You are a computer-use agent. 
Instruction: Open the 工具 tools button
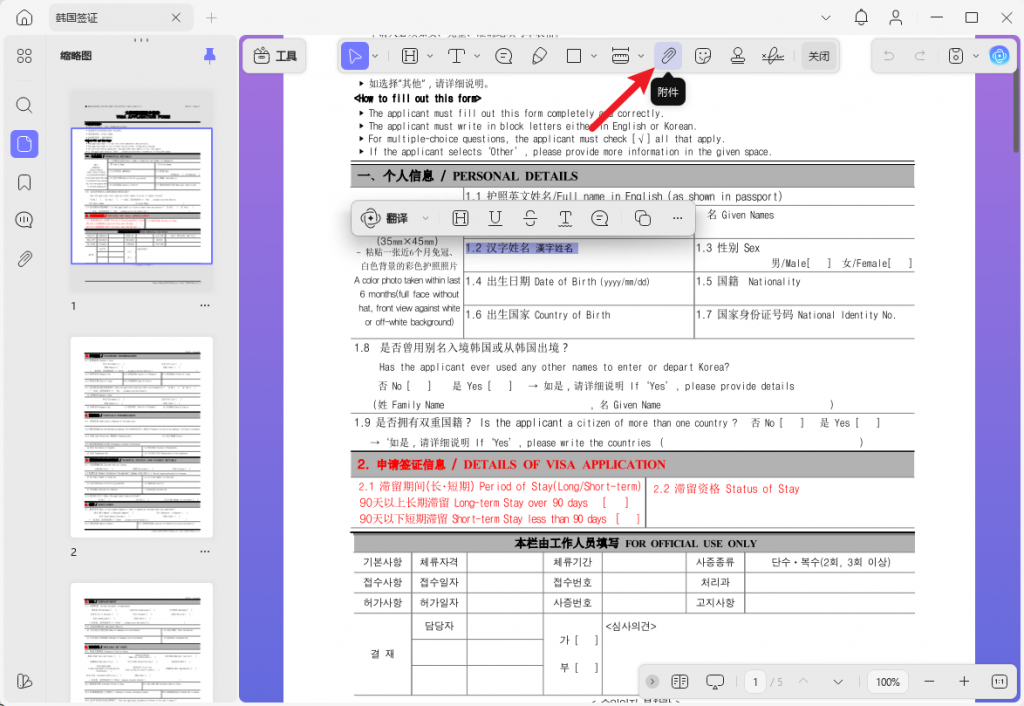point(275,56)
